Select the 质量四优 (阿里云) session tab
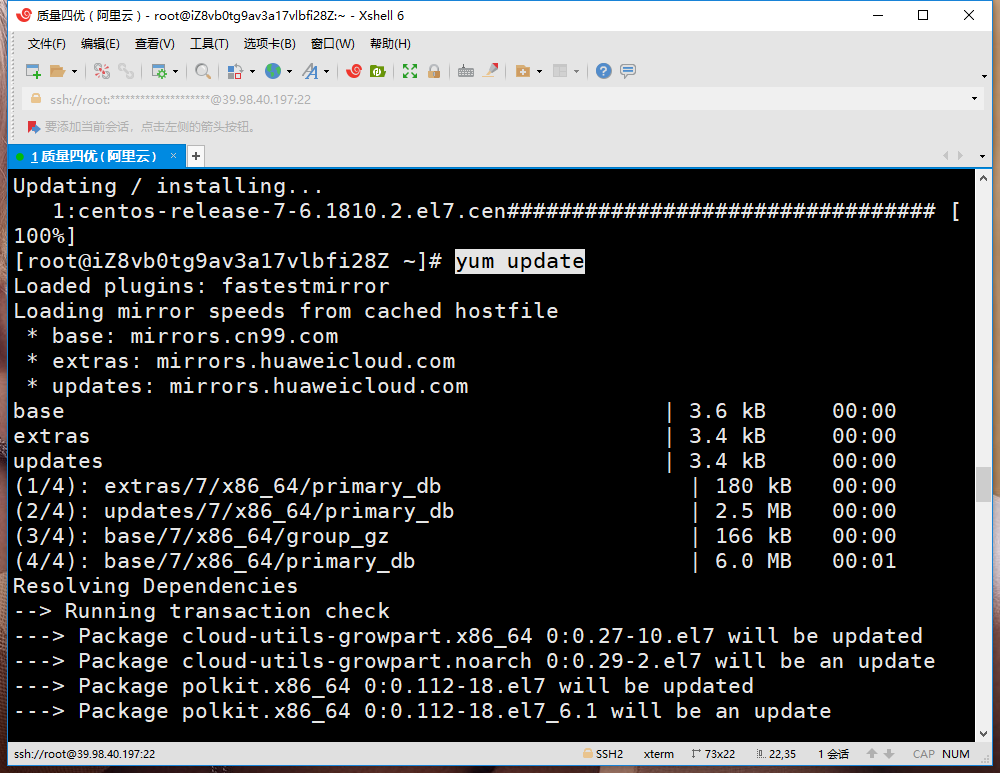Viewport: 1000px width, 773px height. pos(93,156)
